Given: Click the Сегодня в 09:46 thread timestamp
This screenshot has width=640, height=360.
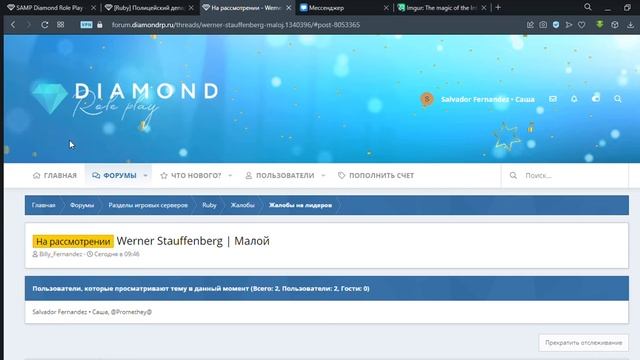Looking at the screenshot, I should (x=117, y=254).
